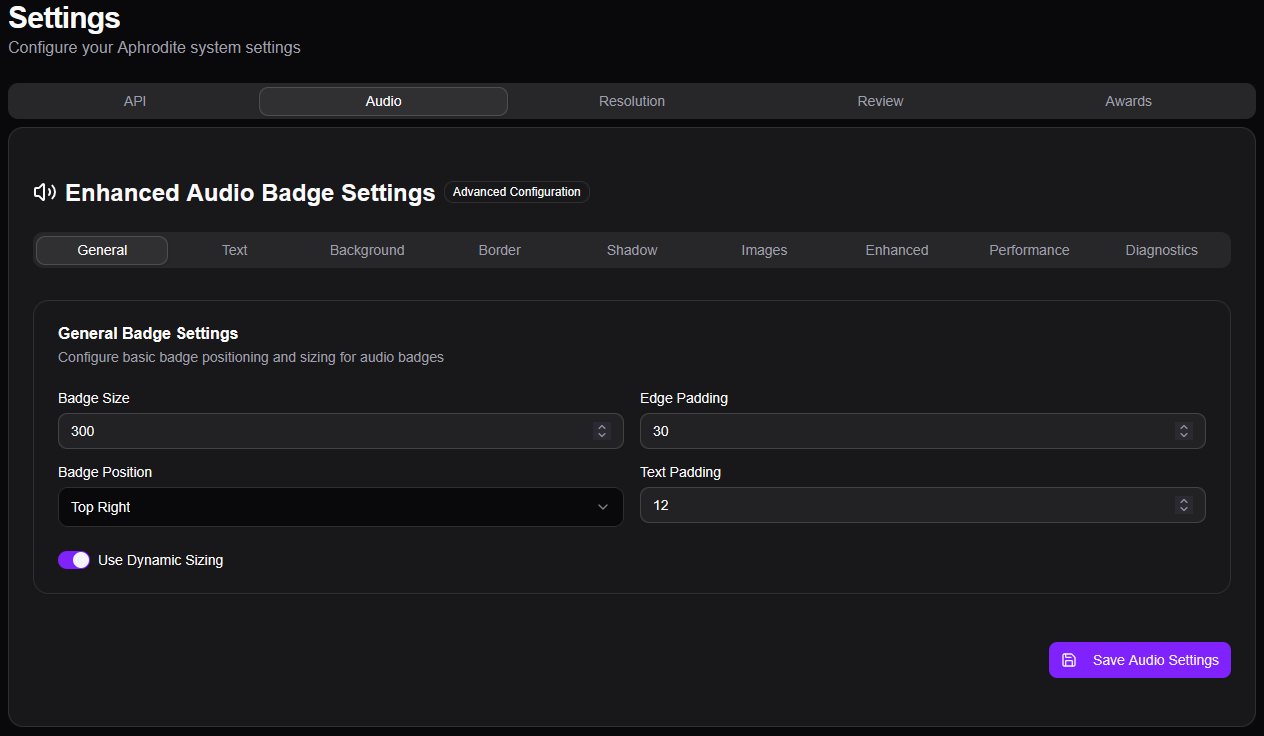Open the Awards settings tab
Screen dimensions: 1264x736
point(1128,101)
